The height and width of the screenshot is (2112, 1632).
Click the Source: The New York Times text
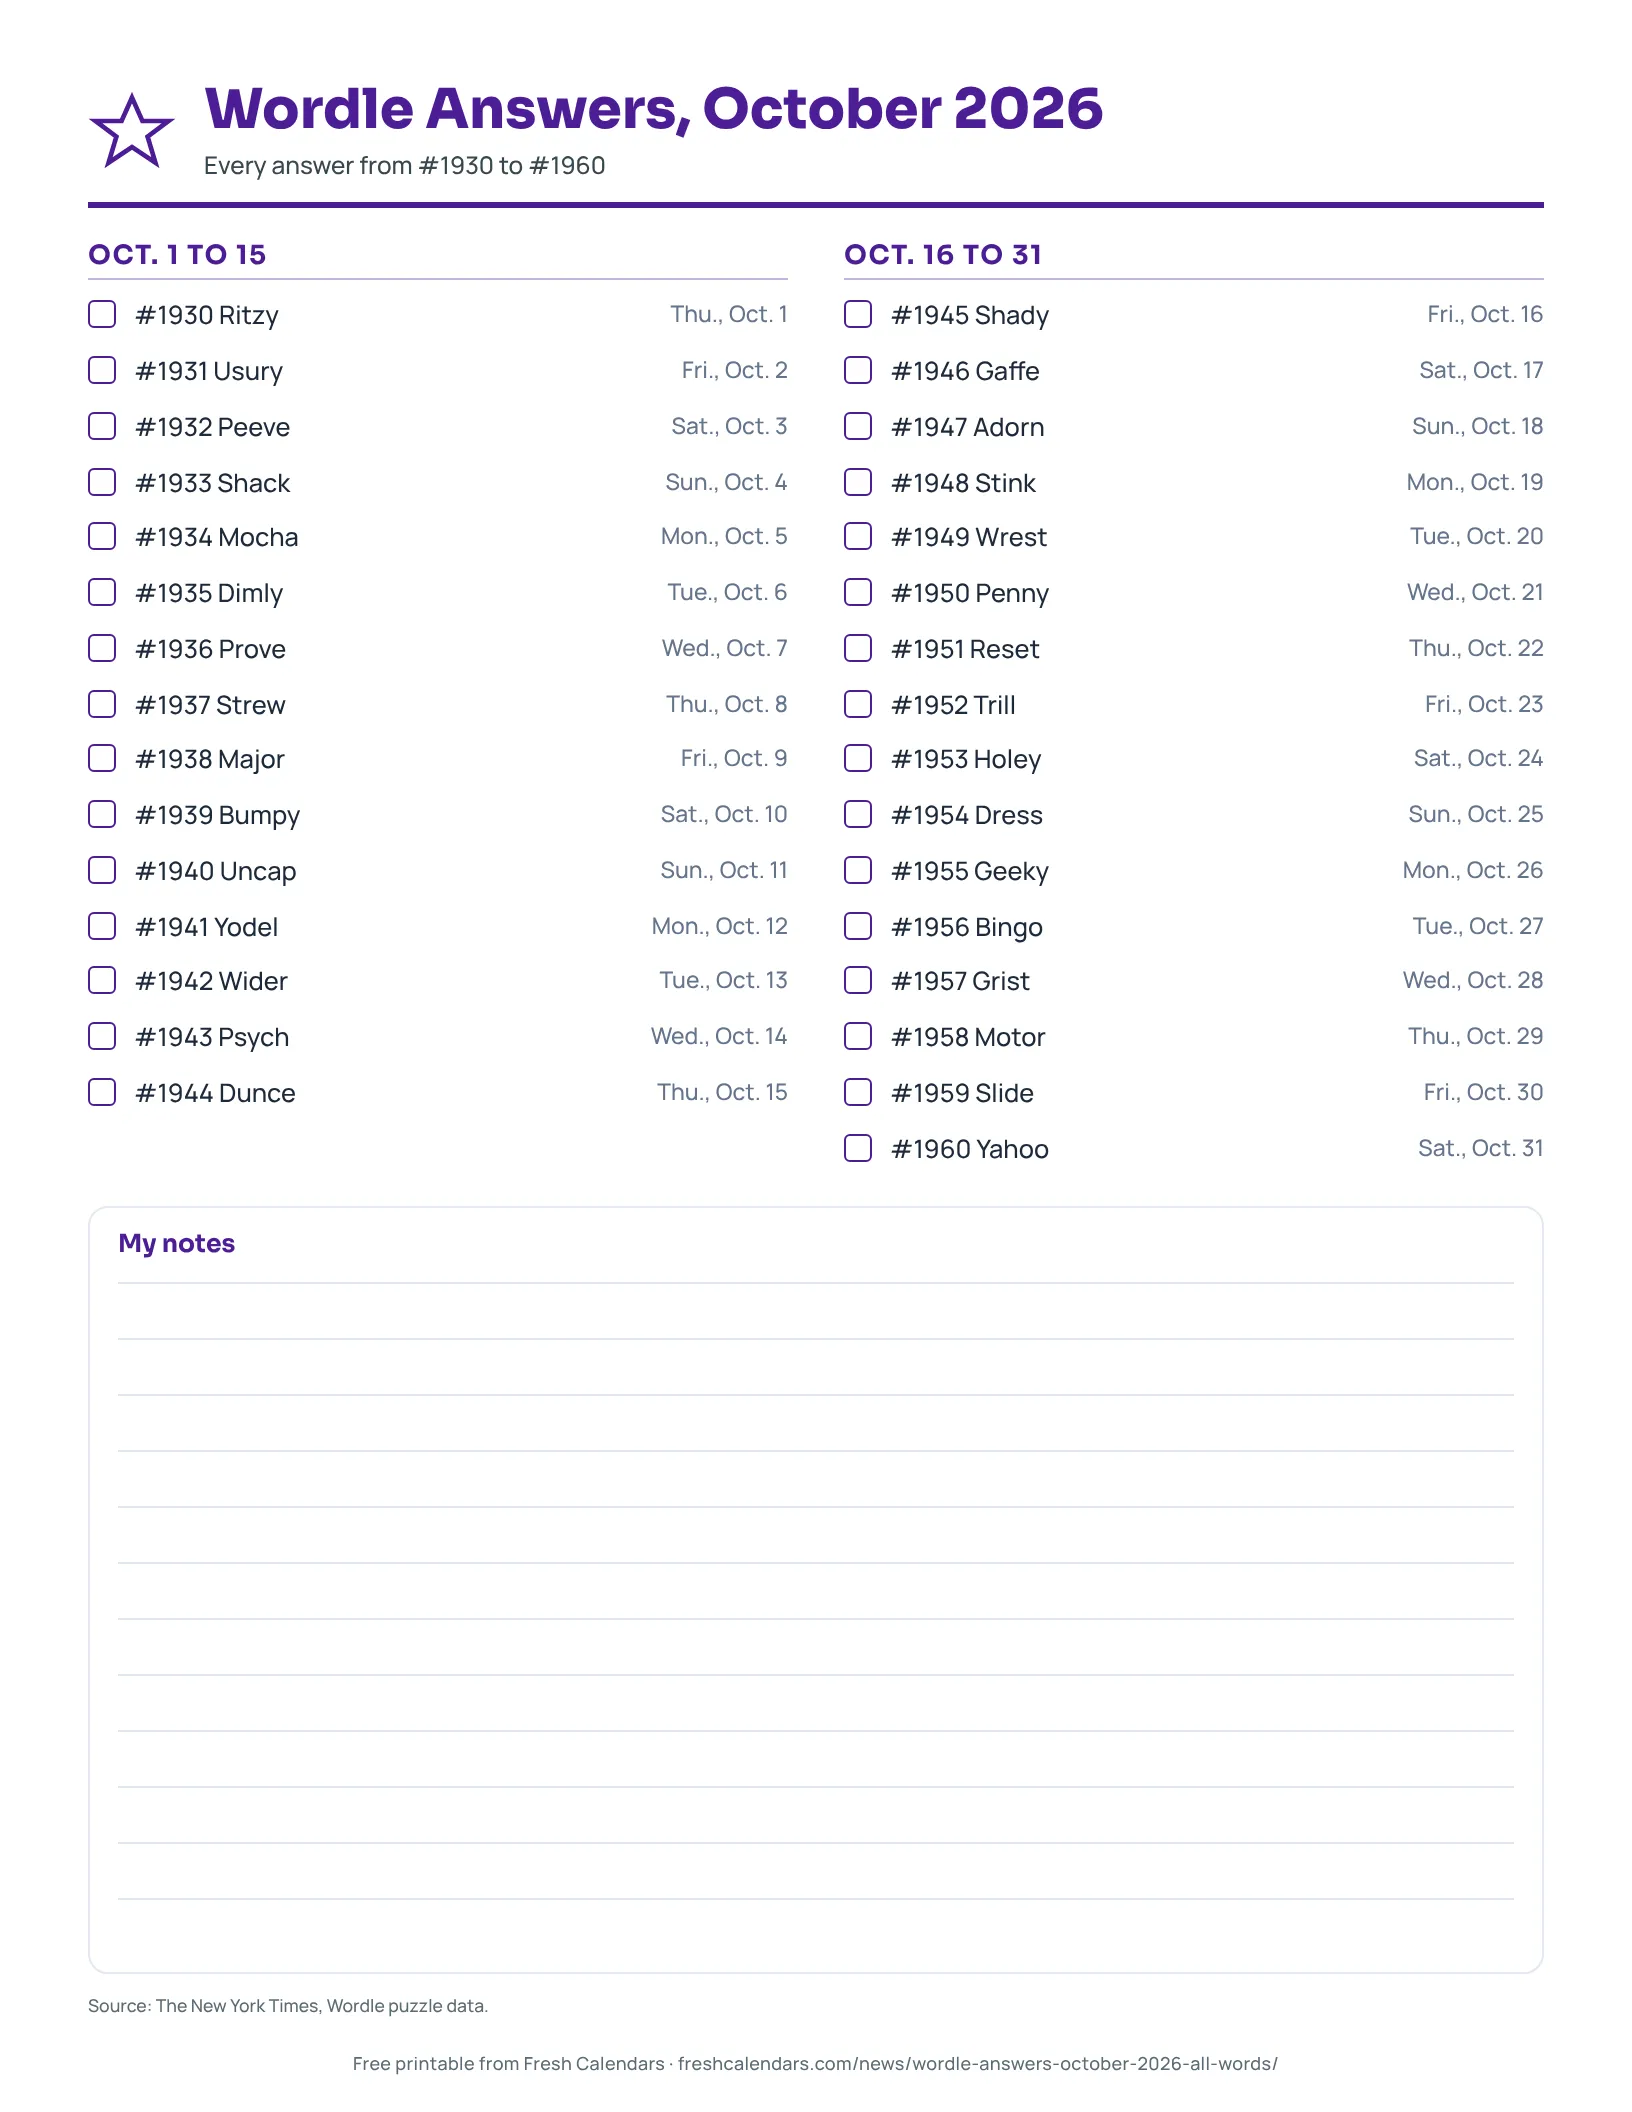[288, 2006]
